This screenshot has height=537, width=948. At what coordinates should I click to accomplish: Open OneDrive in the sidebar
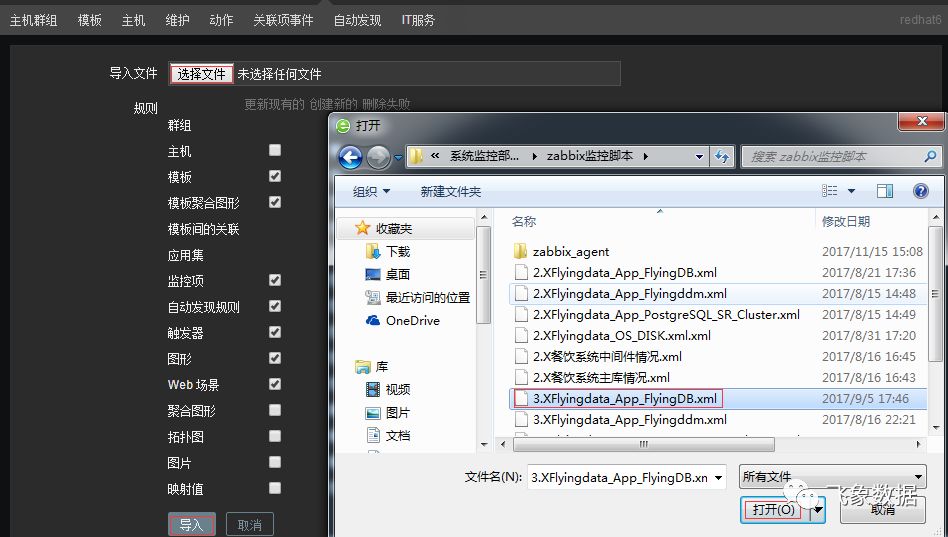pos(403,320)
